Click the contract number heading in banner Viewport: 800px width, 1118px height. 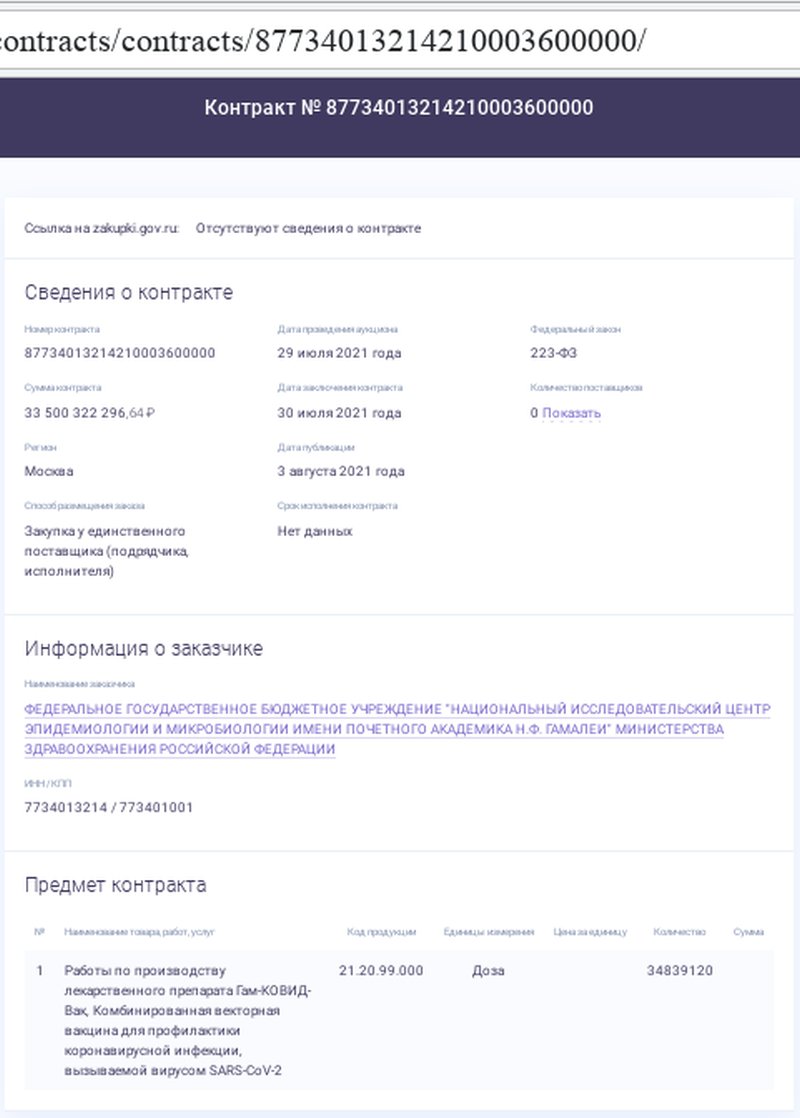pos(399,108)
